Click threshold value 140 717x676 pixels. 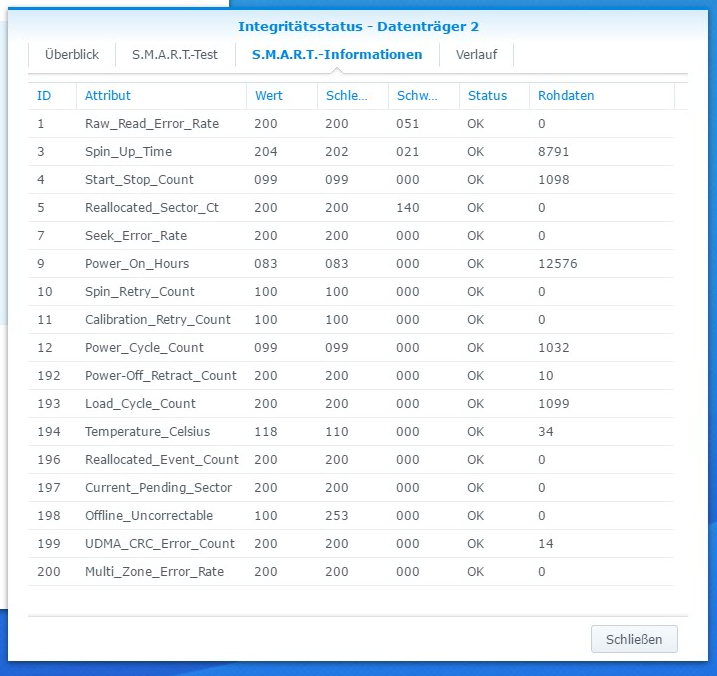pos(407,207)
